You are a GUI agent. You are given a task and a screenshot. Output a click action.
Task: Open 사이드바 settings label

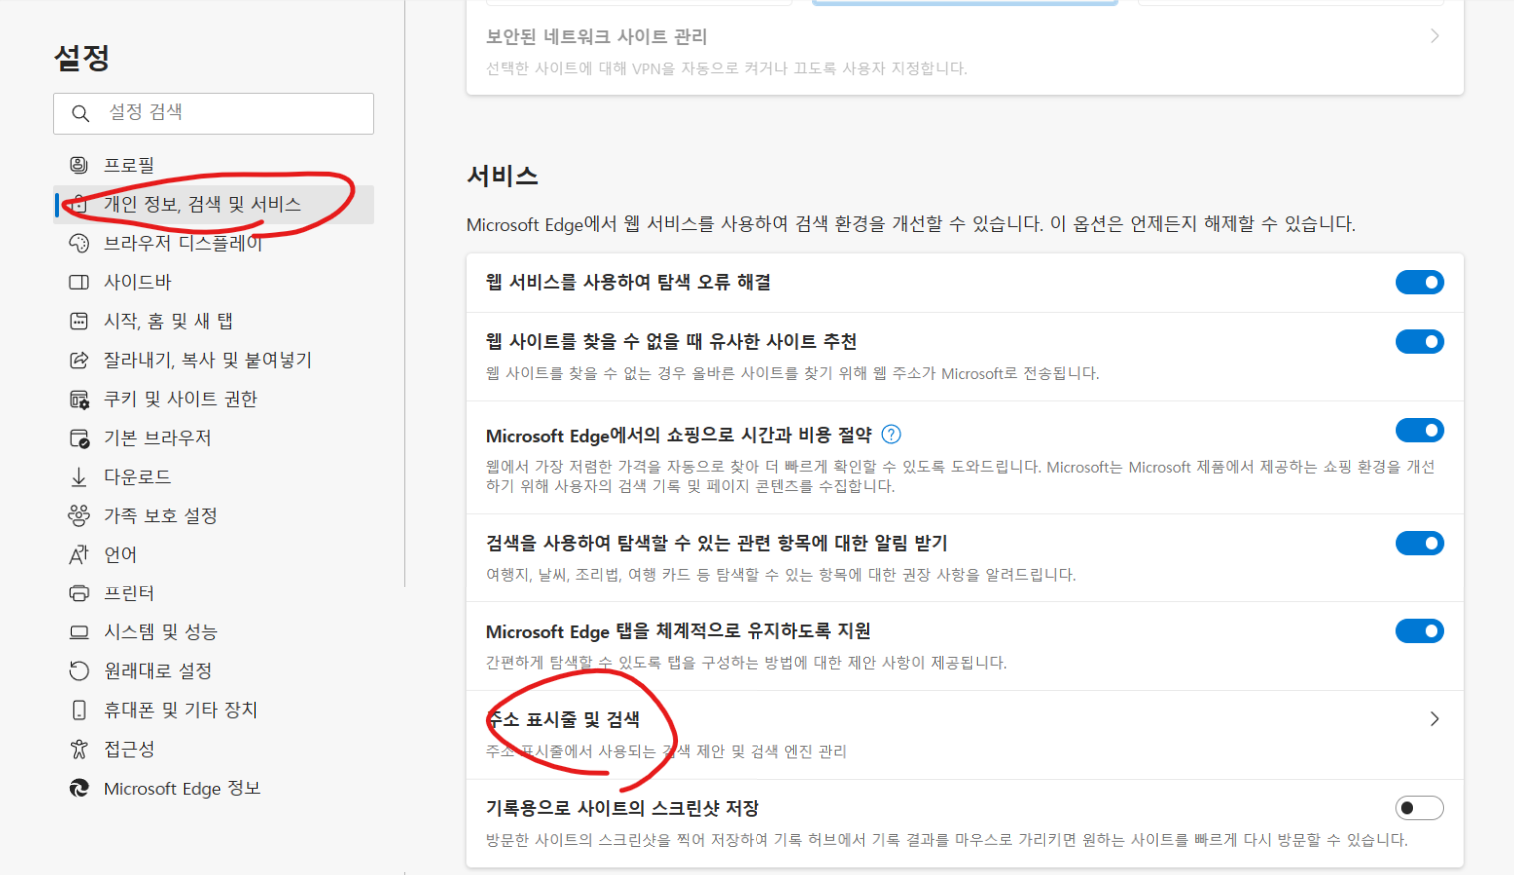point(138,282)
